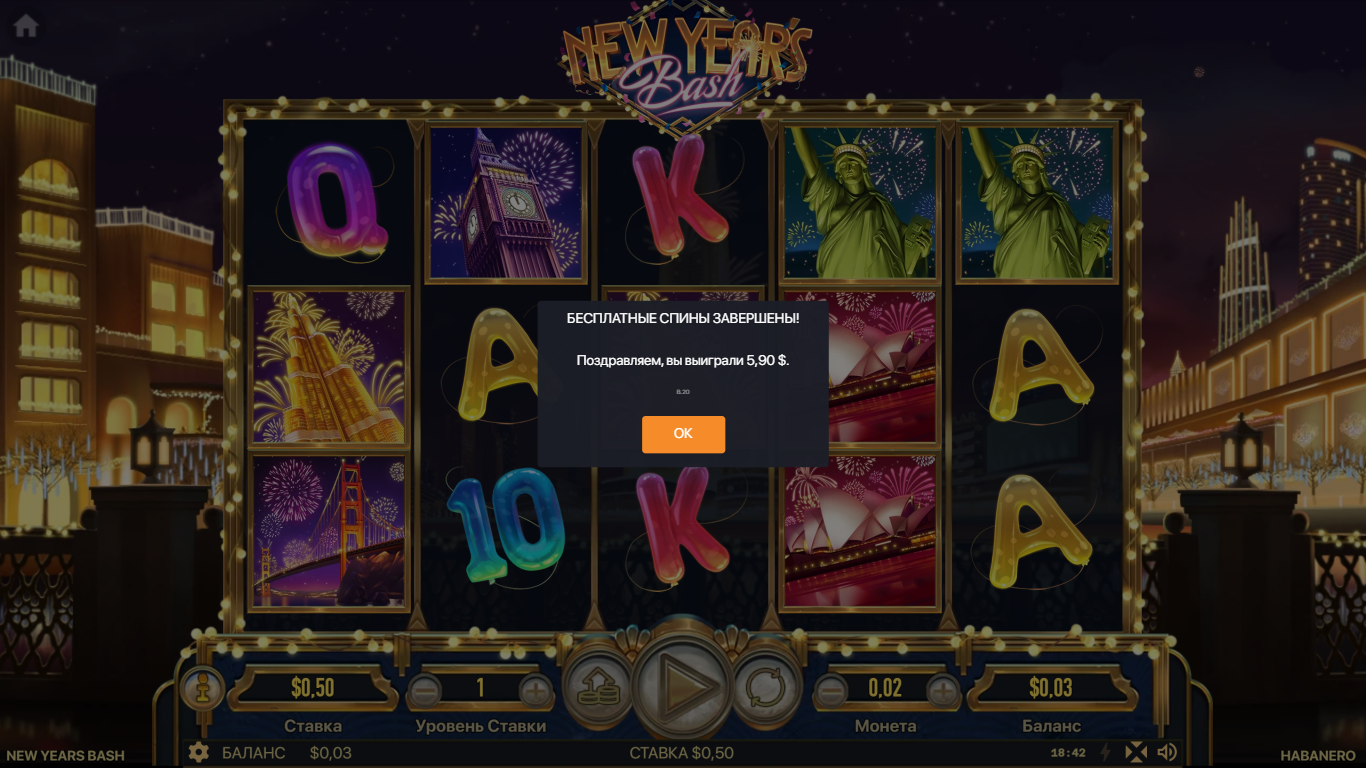Open settings via the gear icon
This screenshot has width=1366, height=768.
199,753
